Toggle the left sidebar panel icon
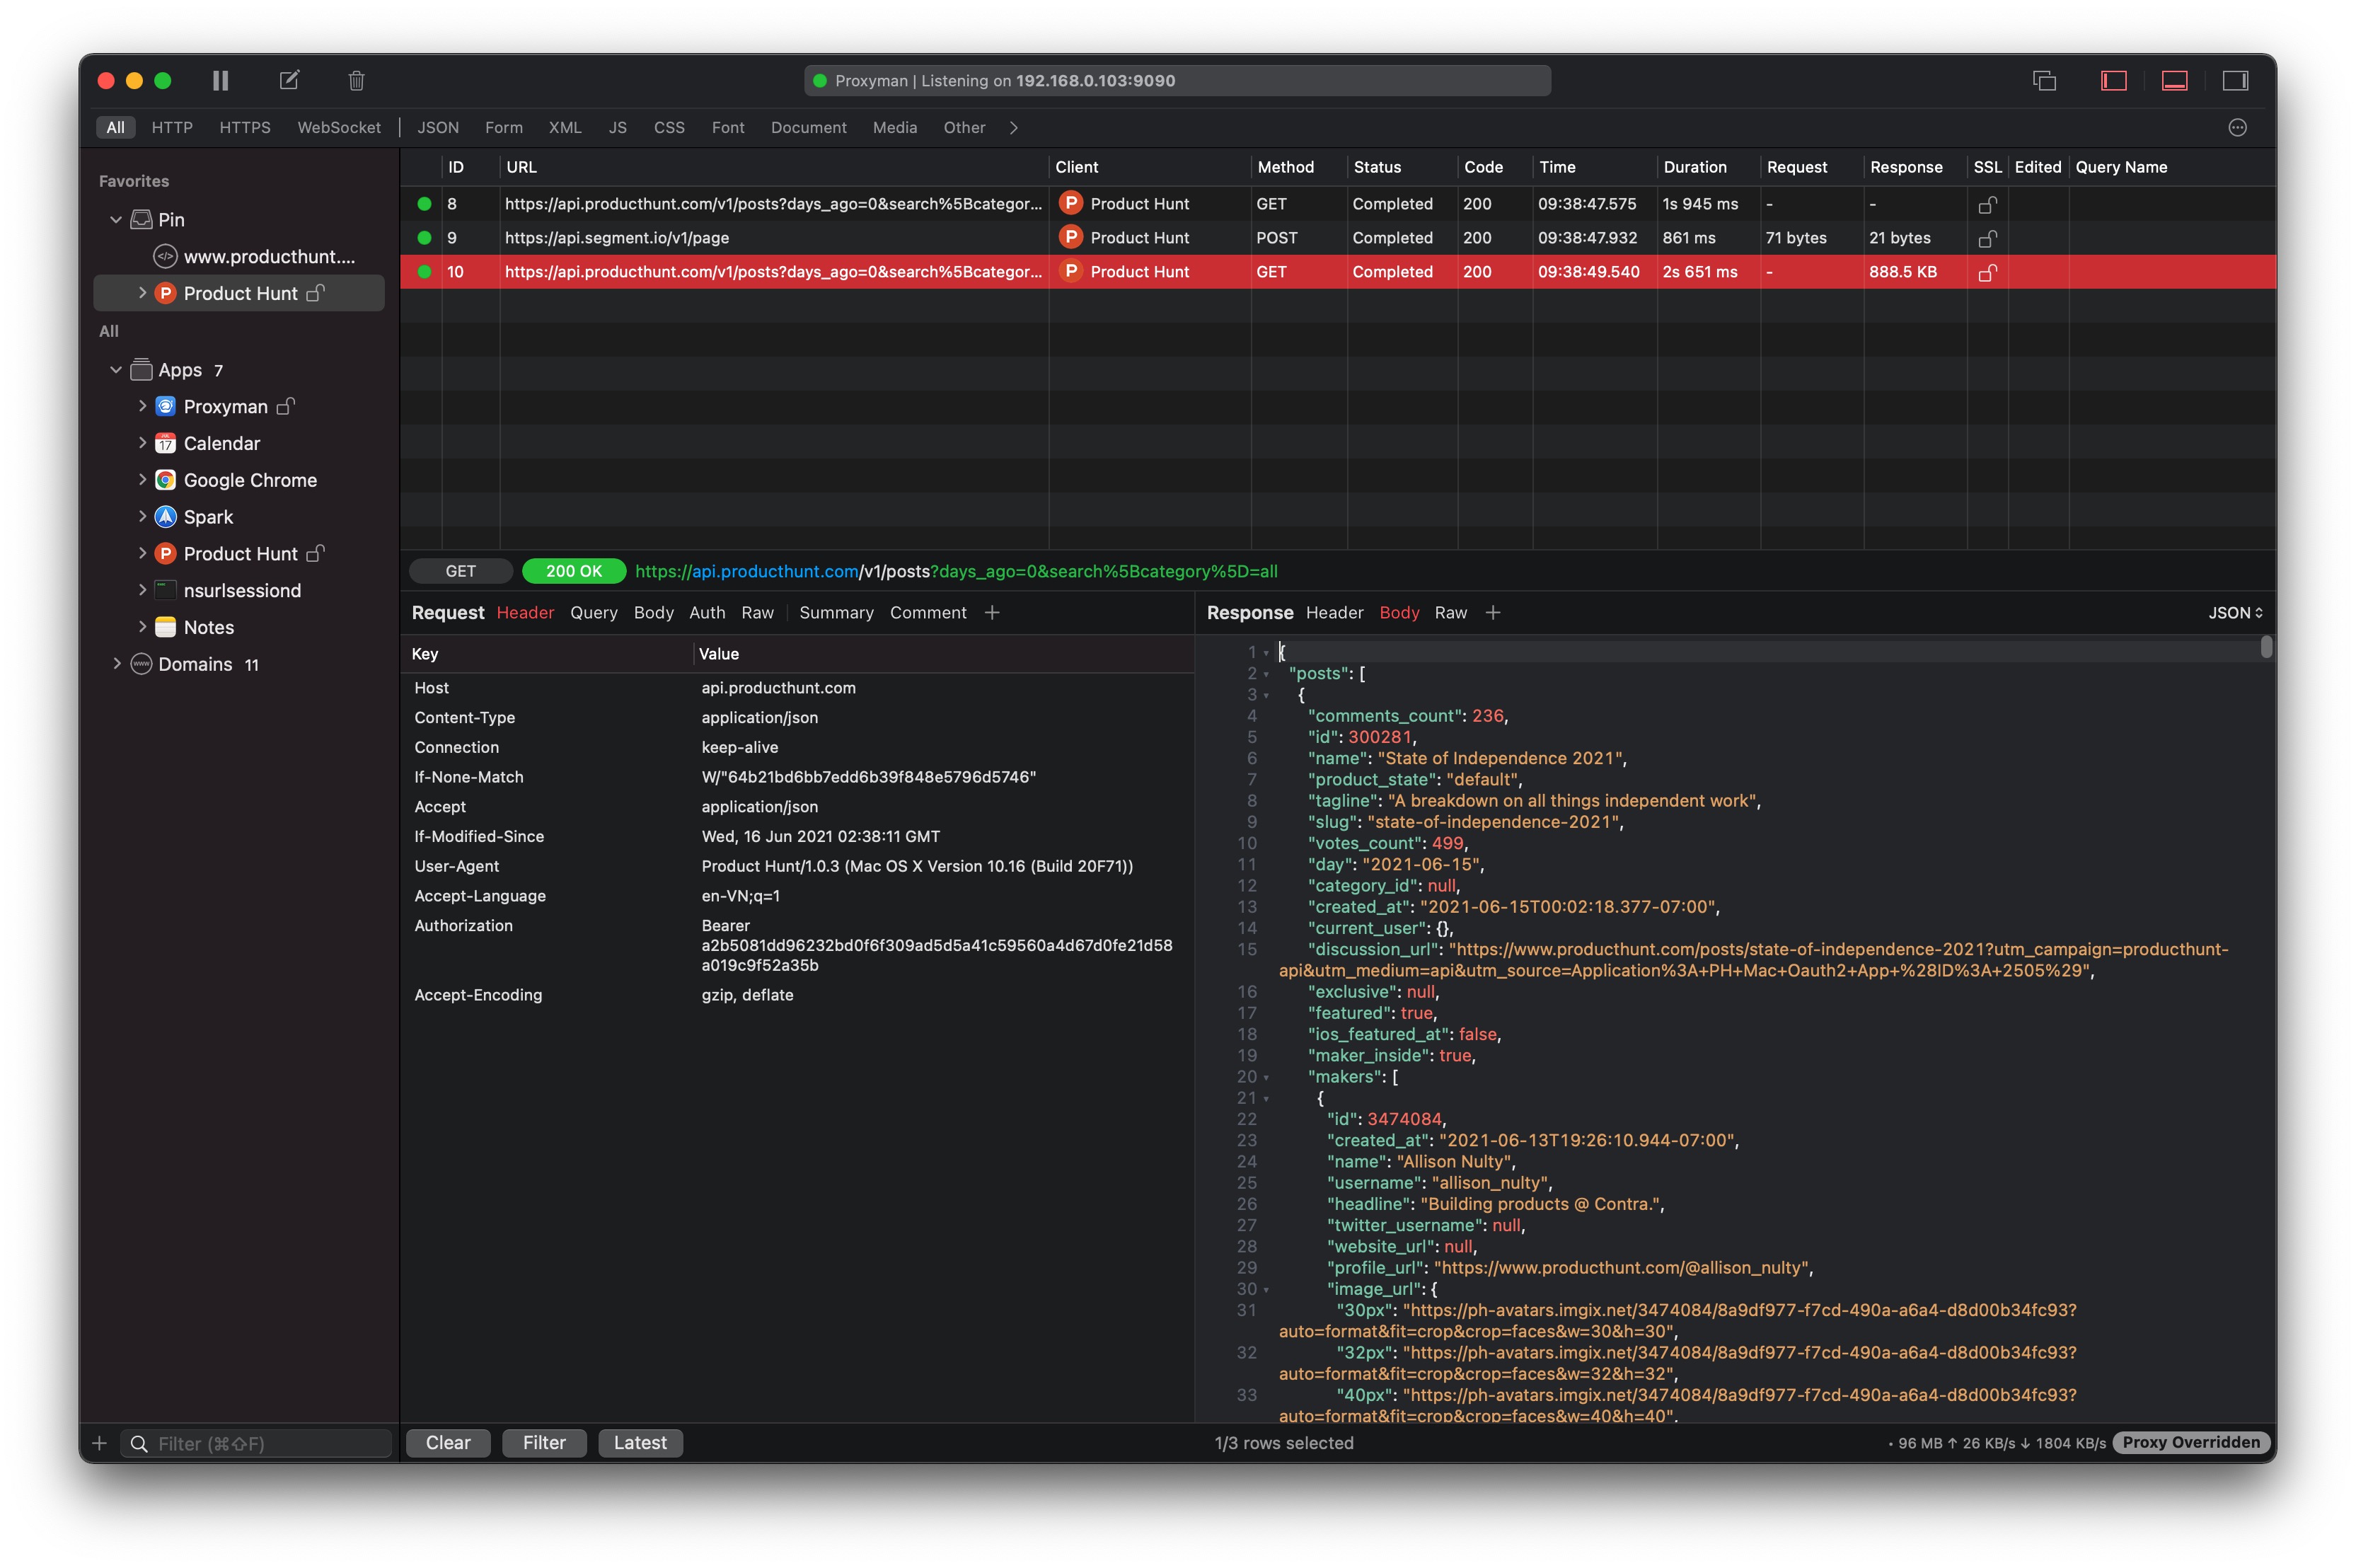 [x=2113, y=81]
